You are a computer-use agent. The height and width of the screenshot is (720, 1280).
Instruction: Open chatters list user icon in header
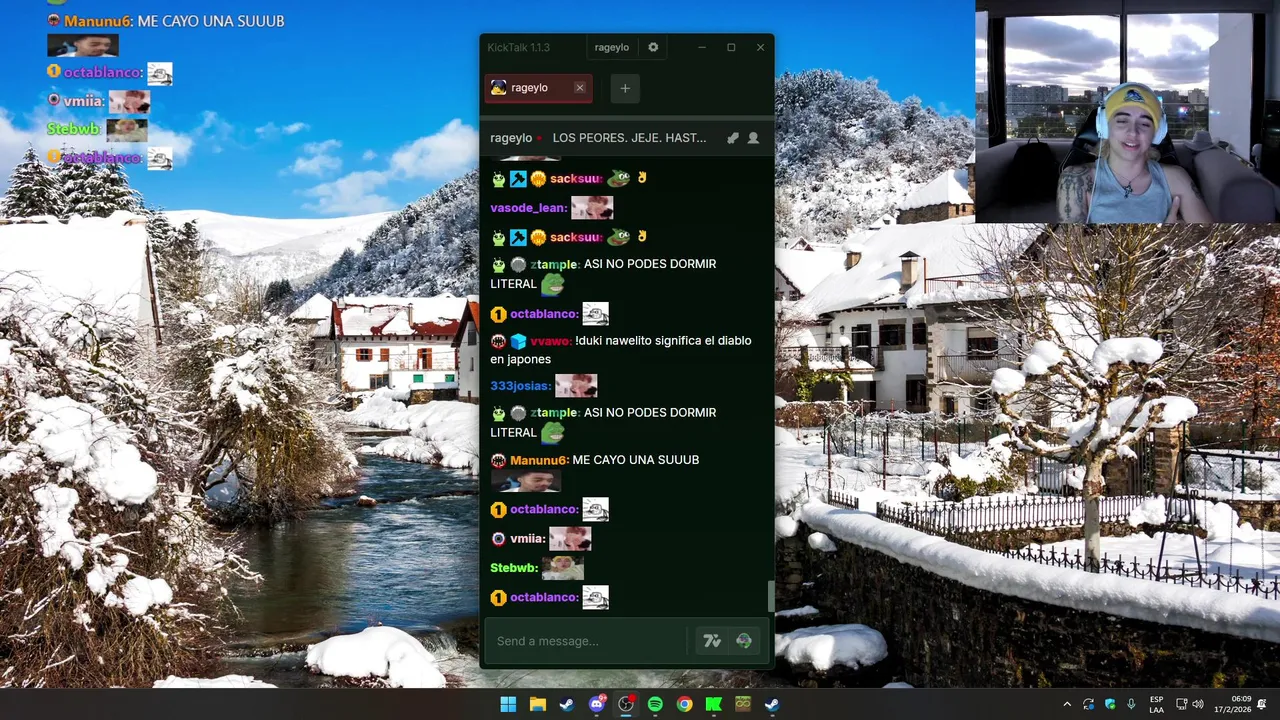753,138
